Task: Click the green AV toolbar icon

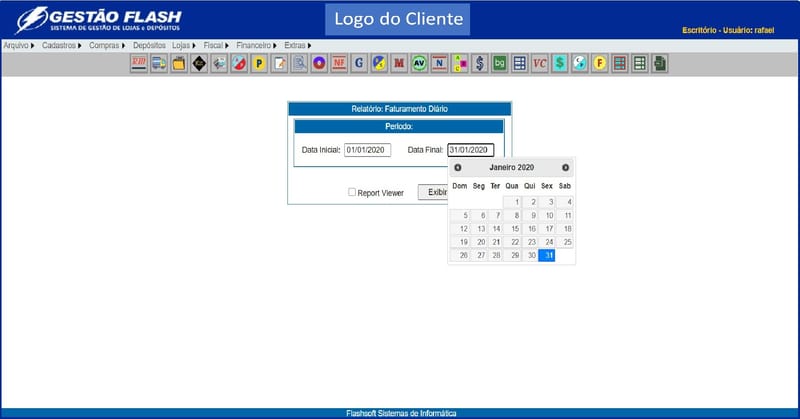Action: point(420,64)
